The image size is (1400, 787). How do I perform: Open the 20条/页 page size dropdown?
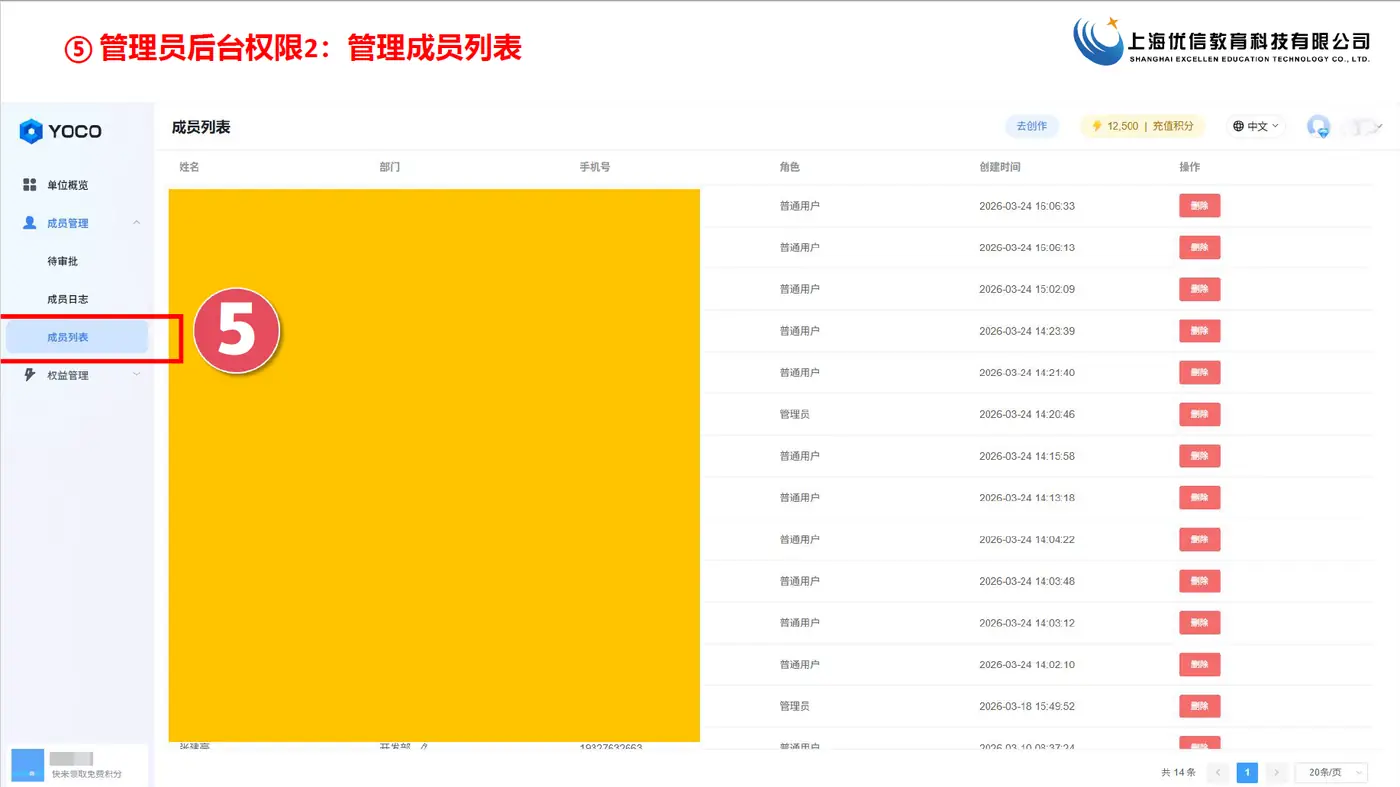coord(1332,772)
